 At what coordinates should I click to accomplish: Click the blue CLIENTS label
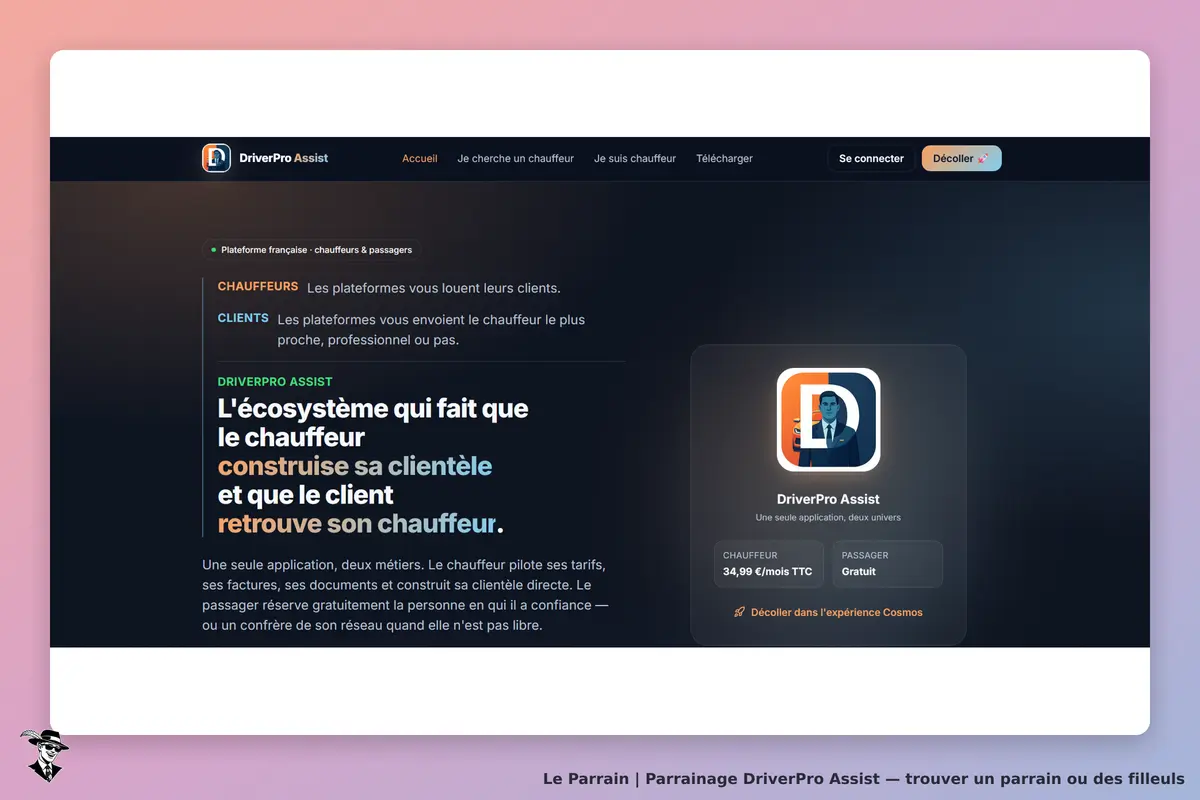tap(243, 318)
